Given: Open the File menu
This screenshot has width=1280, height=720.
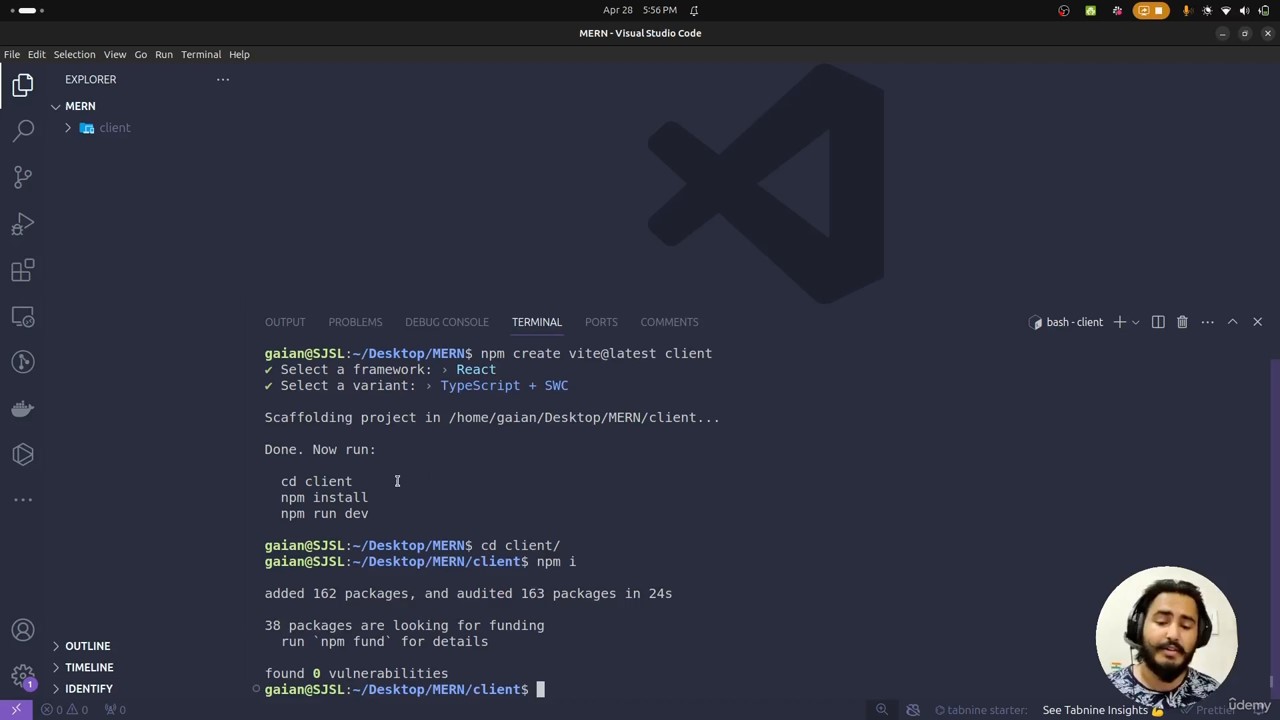Looking at the screenshot, I should [12, 54].
